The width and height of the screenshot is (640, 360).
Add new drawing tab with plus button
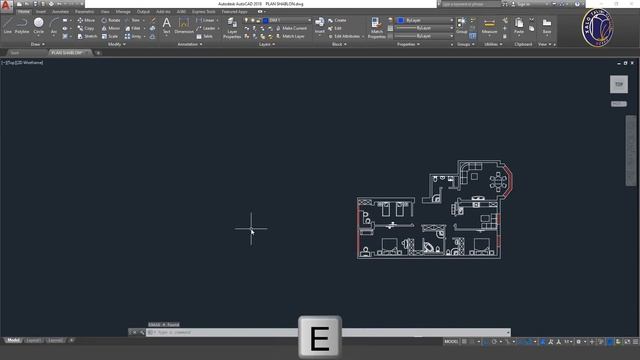click(98, 53)
